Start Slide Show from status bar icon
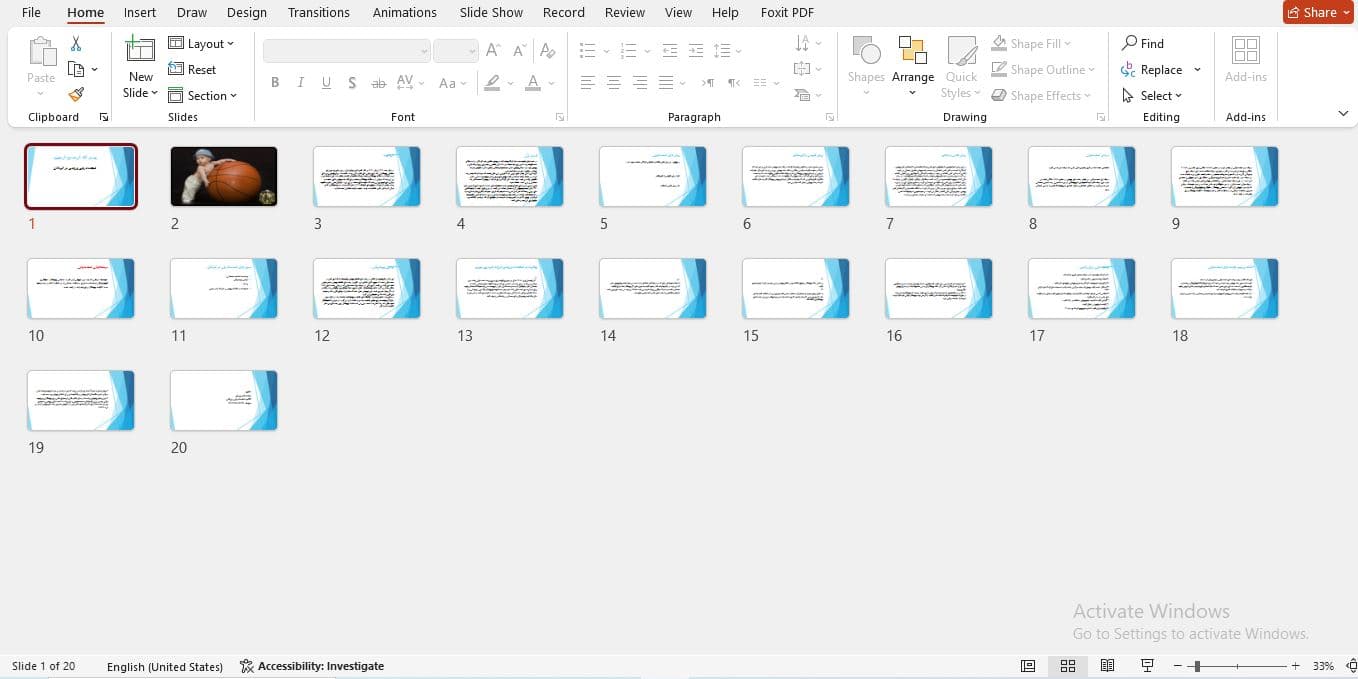The width and height of the screenshot is (1358, 679). click(1147, 666)
